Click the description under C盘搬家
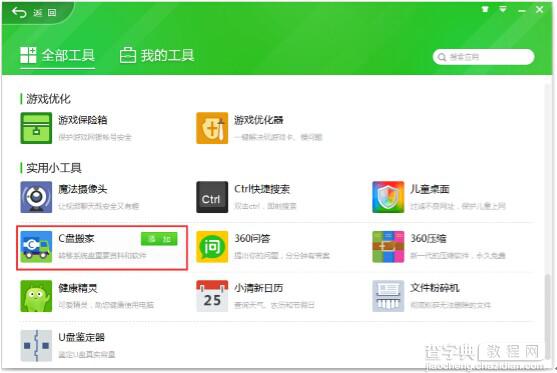The image size is (557, 373). pyautogui.click(x=102, y=255)
